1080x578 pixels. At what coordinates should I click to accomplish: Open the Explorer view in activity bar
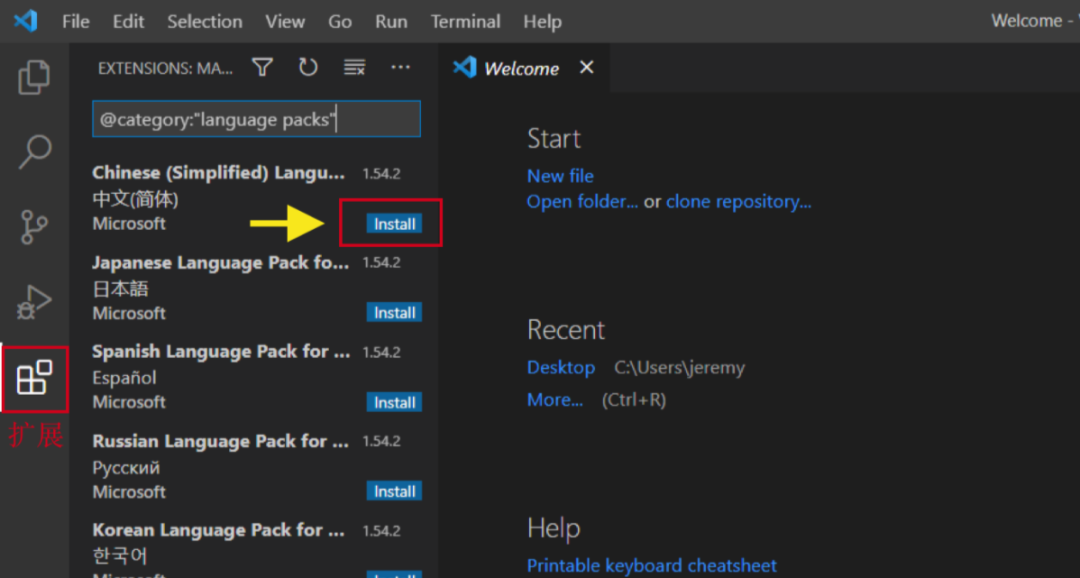(x=34, y=76)
